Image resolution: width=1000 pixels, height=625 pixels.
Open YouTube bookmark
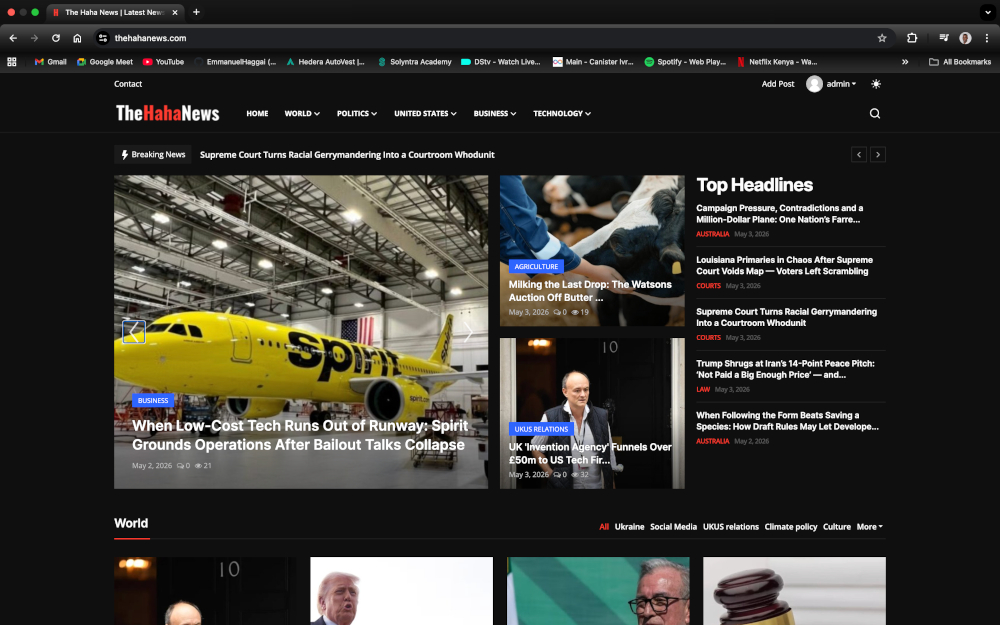163,62
